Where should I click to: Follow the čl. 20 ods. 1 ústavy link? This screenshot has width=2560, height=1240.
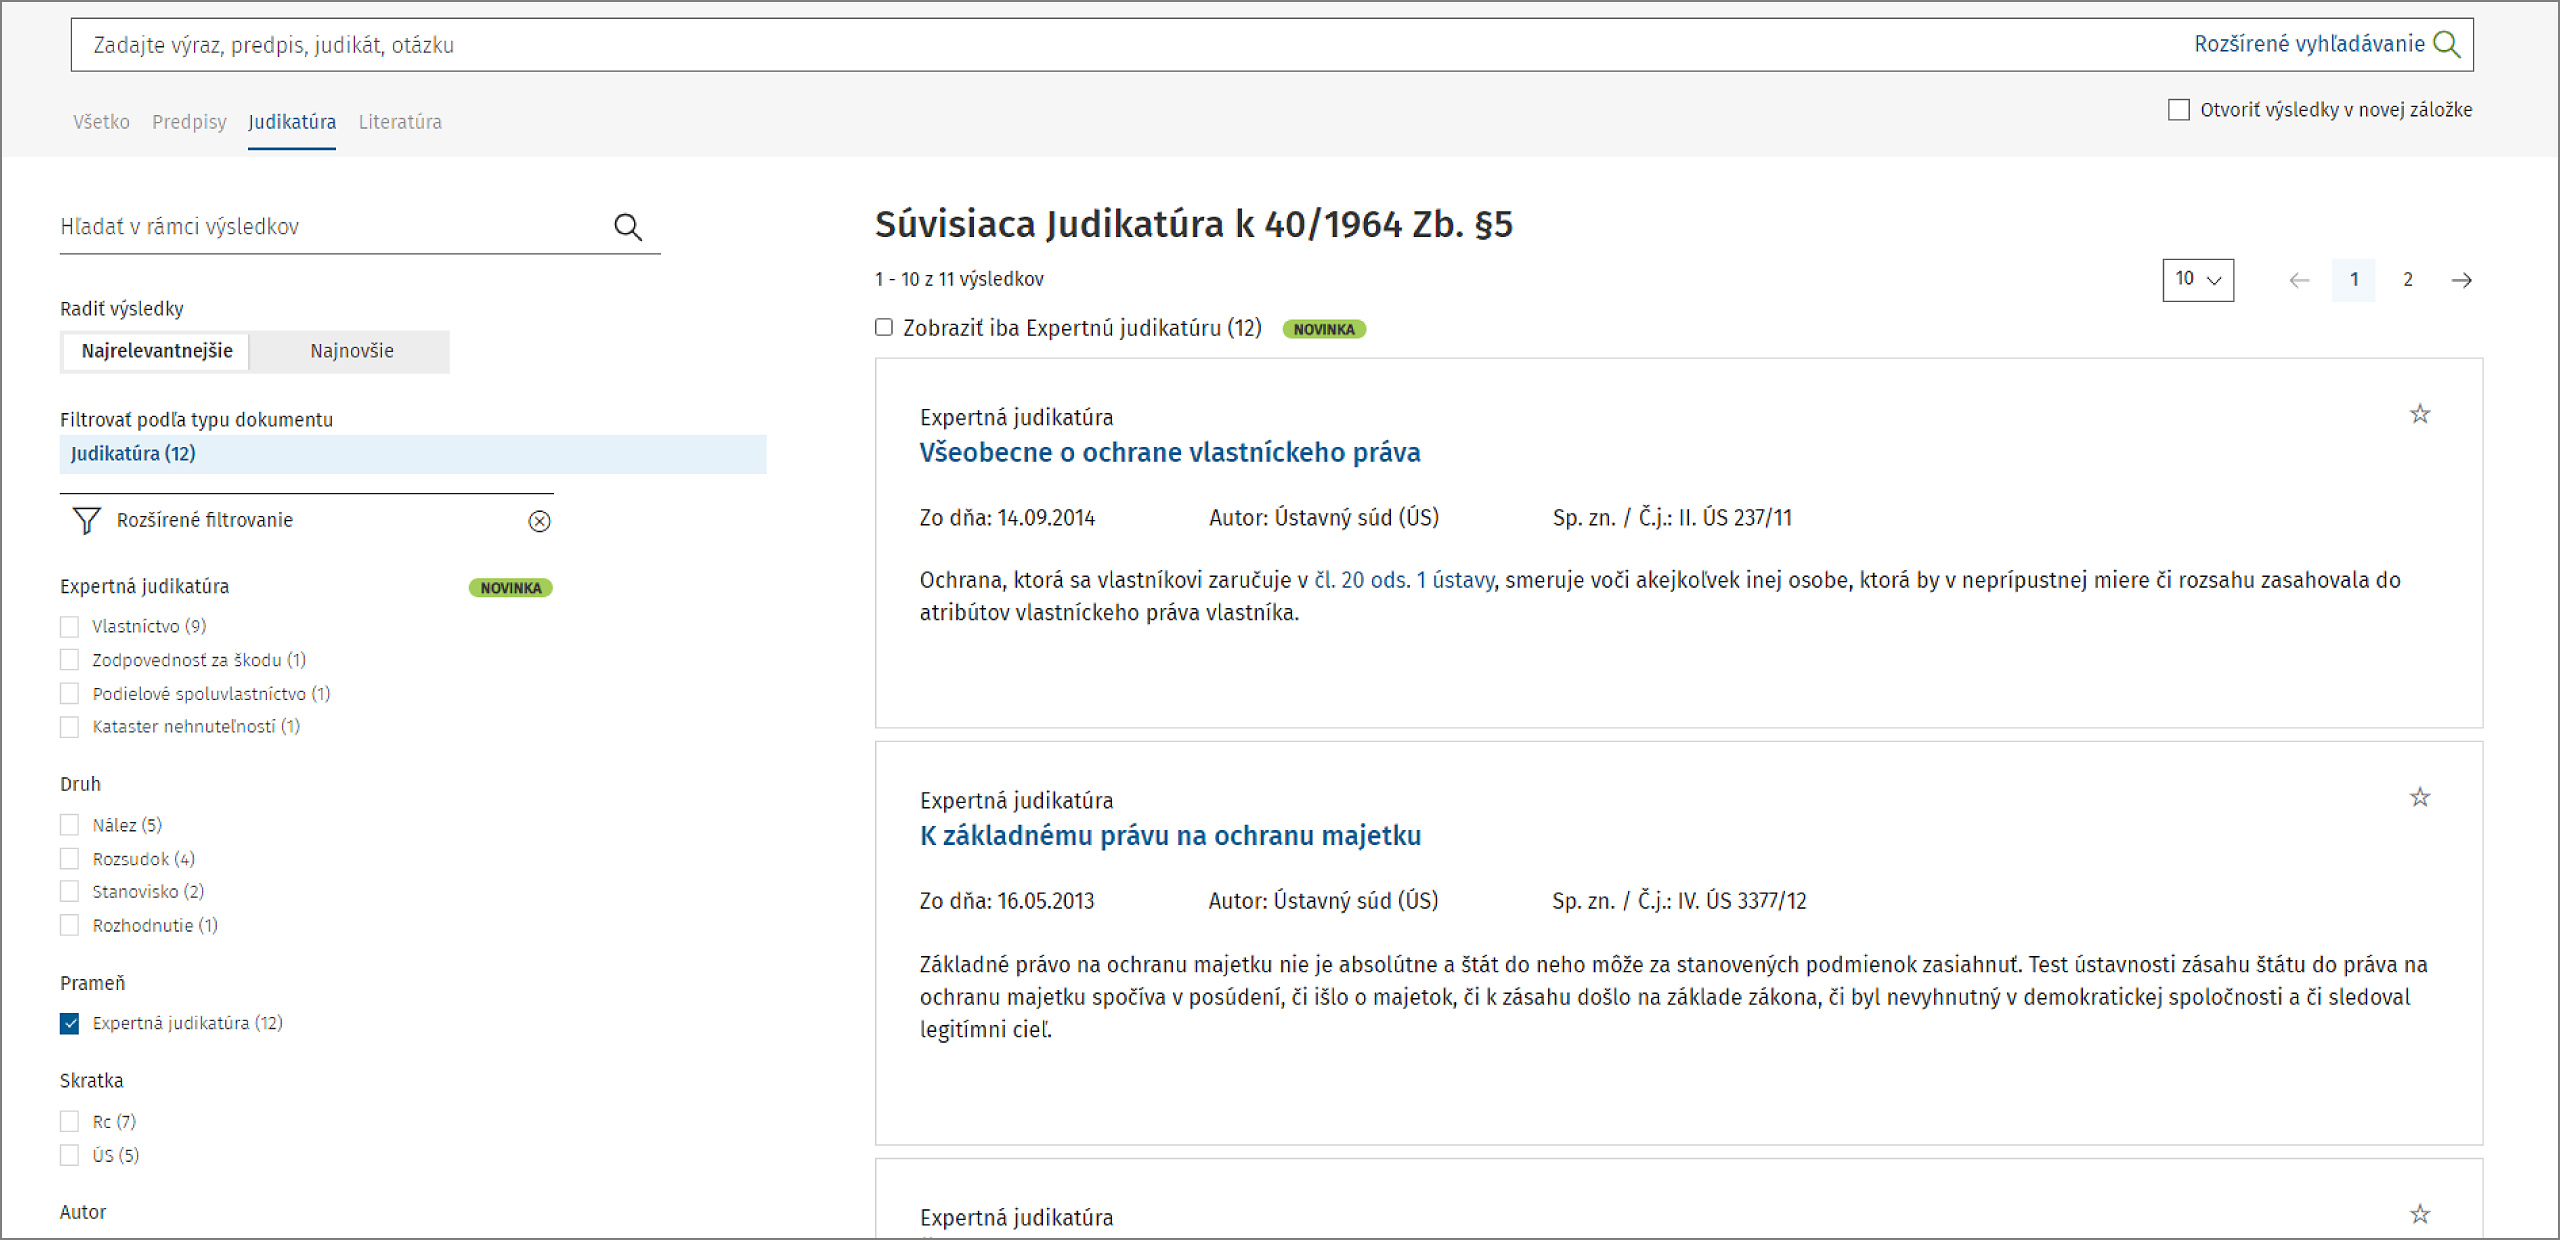click(x=1404, y=580)
